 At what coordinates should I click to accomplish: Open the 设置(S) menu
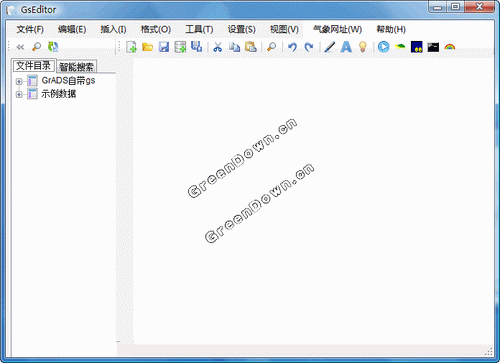(x=242, y=30)
